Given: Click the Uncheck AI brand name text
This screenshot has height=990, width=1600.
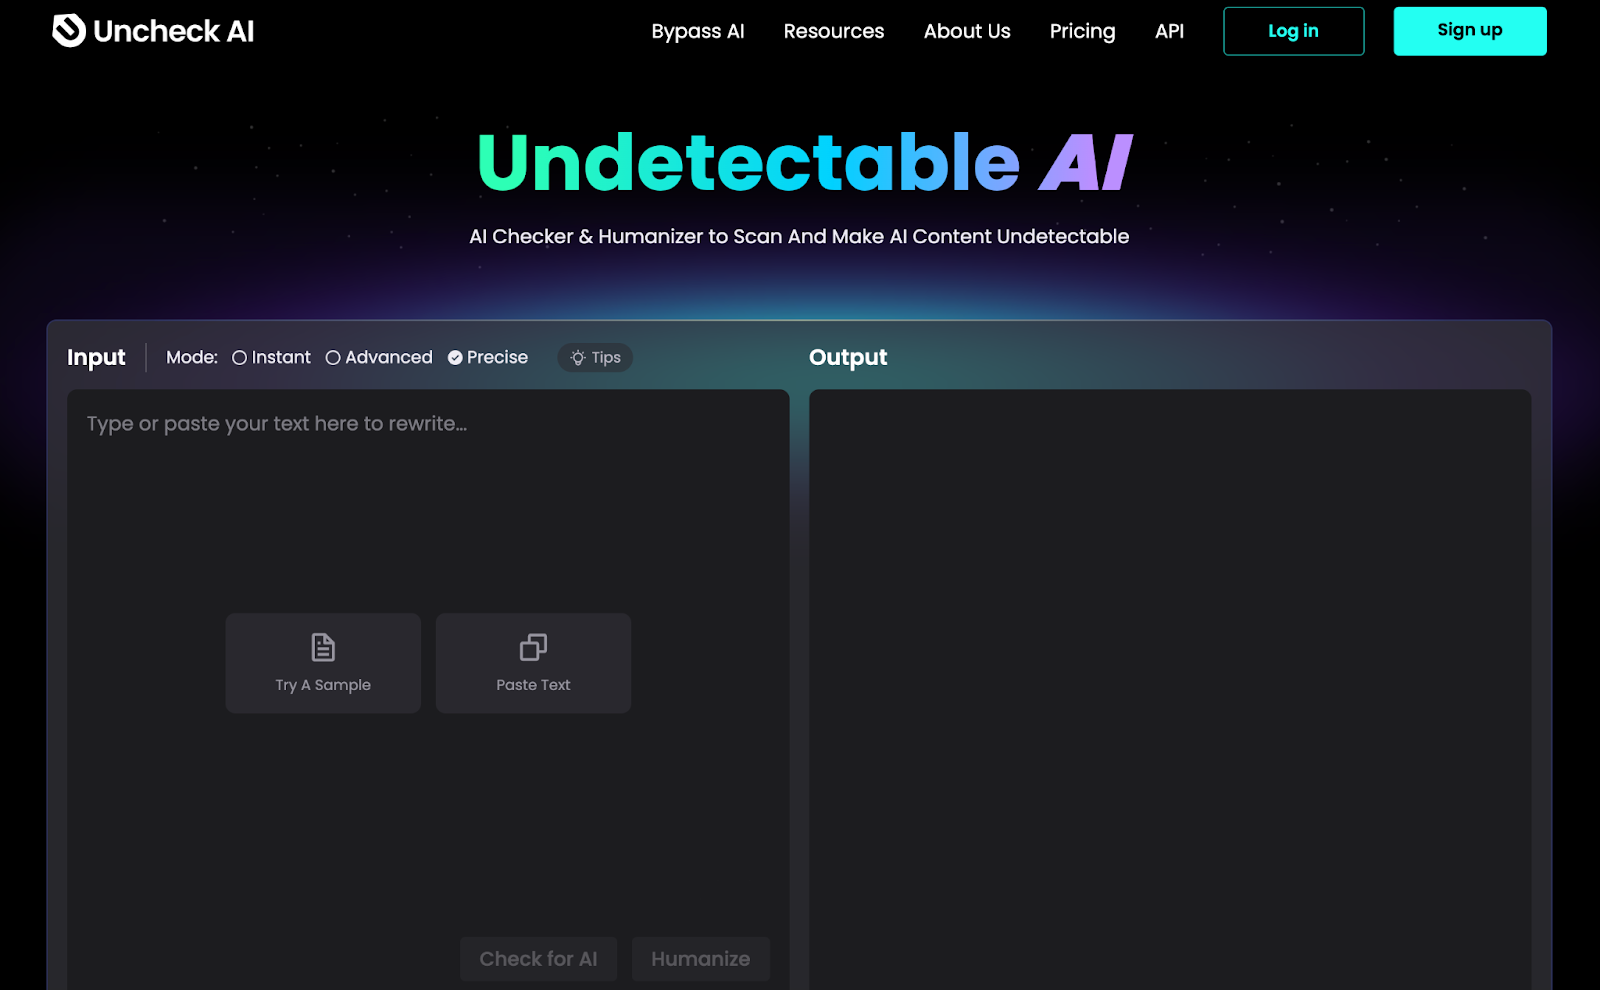Looking at the screenshot, I should point(173,31).
